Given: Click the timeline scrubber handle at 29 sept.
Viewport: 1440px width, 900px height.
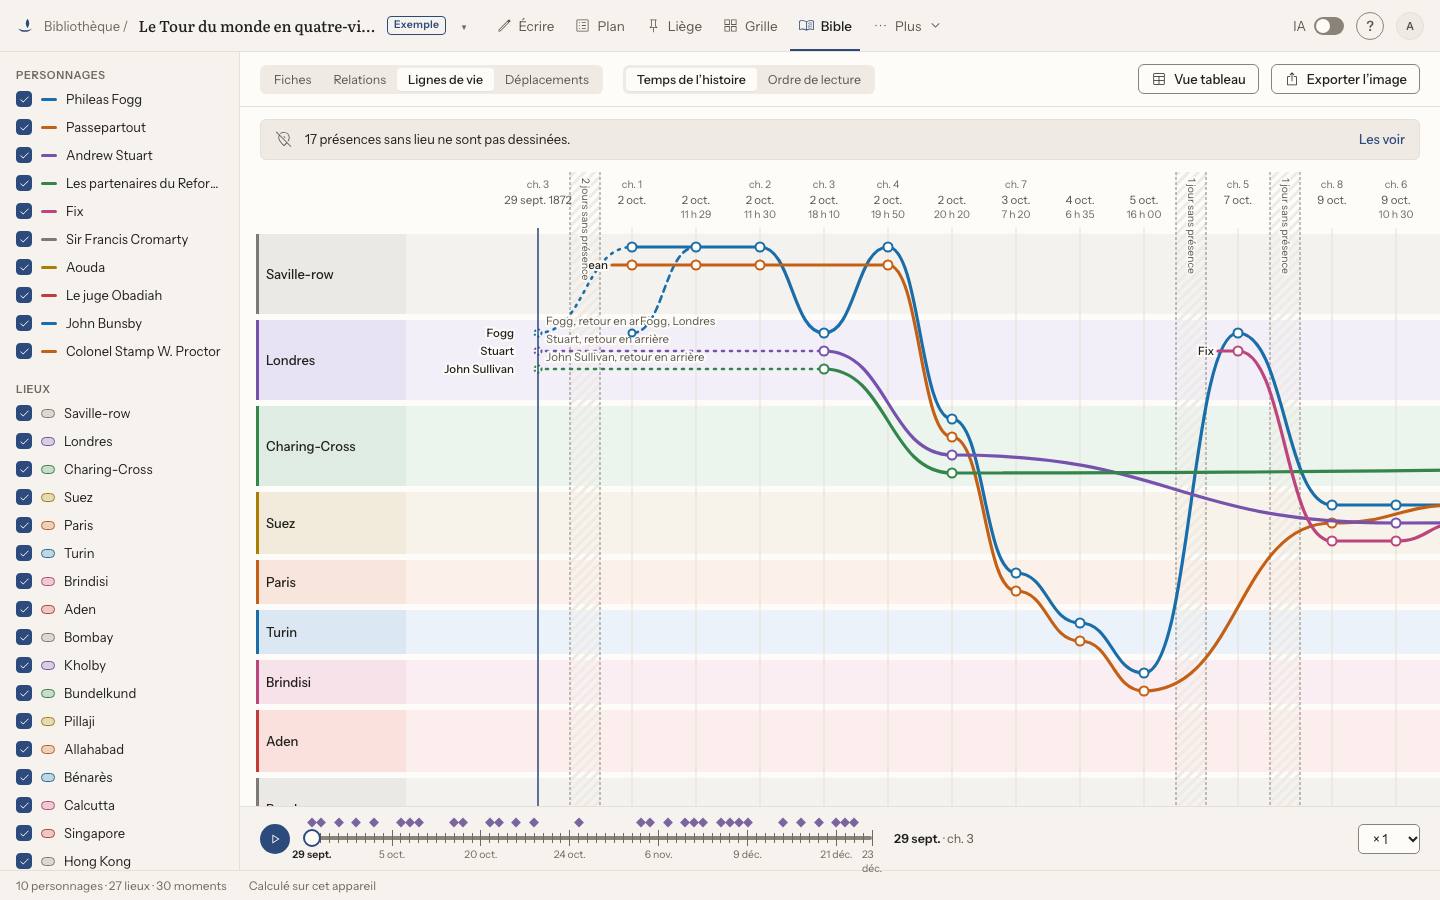Looking at the screenshot, I should pyautogui.click(x=312, y=838).
